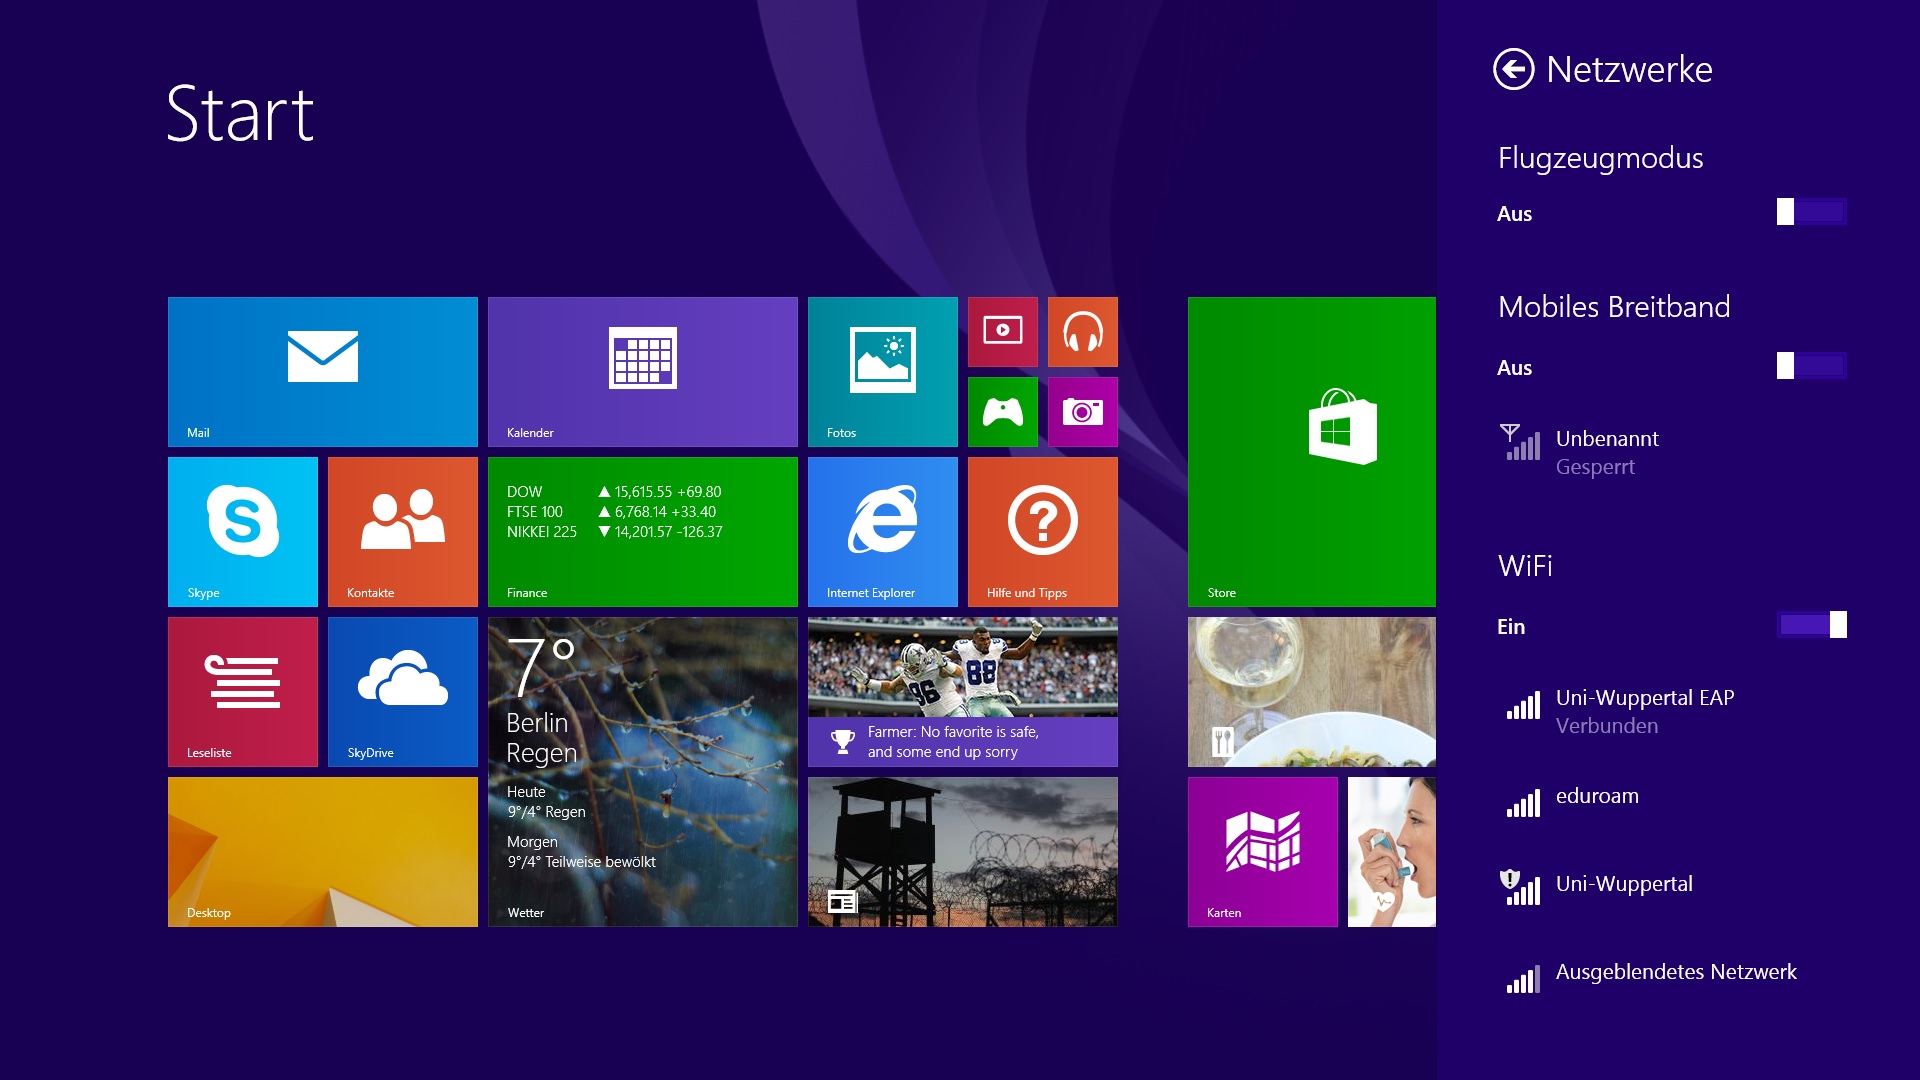The height and width of the screenshot is (1080, 1920).
Task: Turn off the WiFi switch
Action: coord(1810,625)
